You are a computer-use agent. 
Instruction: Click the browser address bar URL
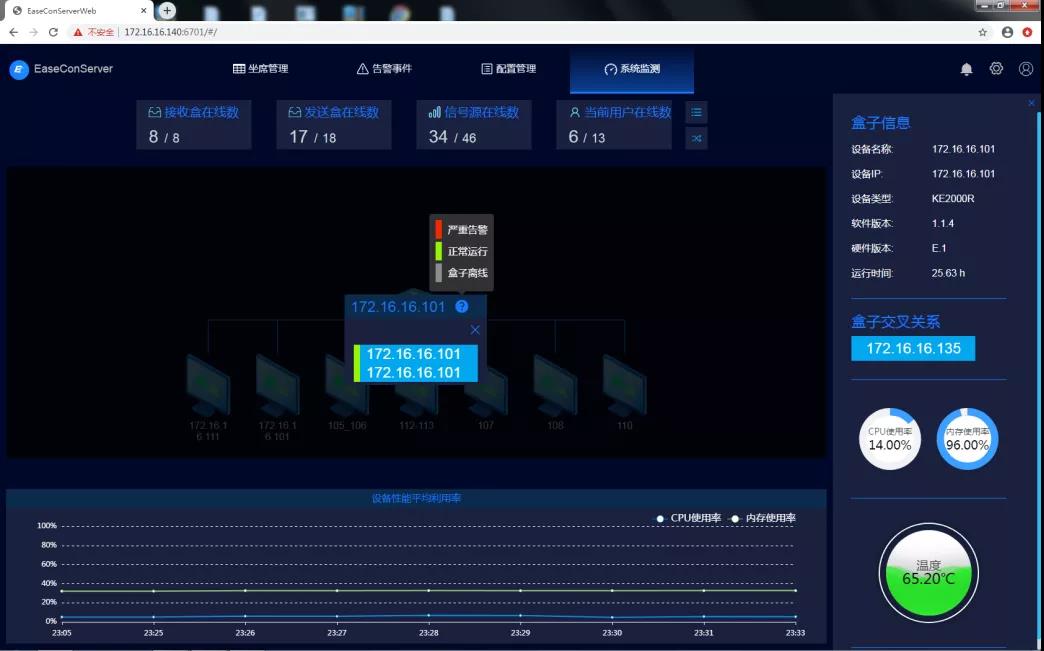[x=170, y=32]
